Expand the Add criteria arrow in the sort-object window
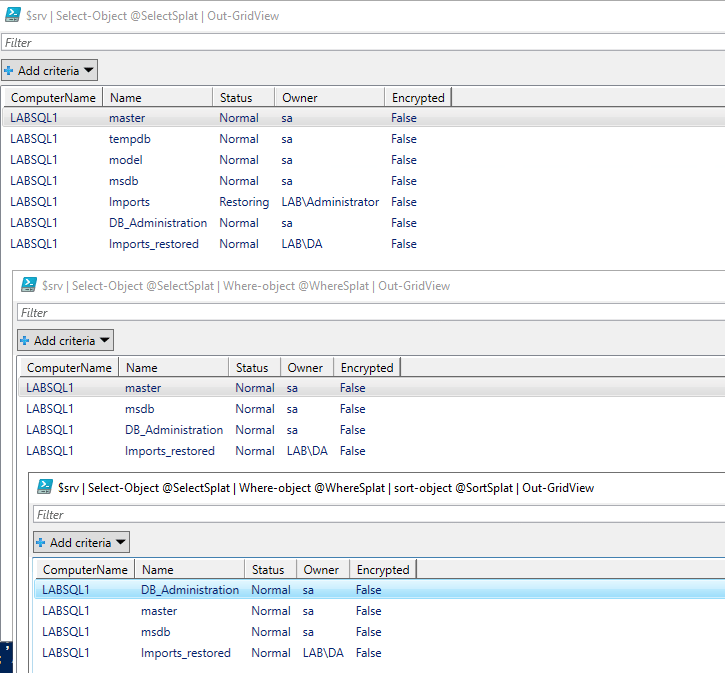725x673 pixels. pyautogui.click(x=120, y=543)
